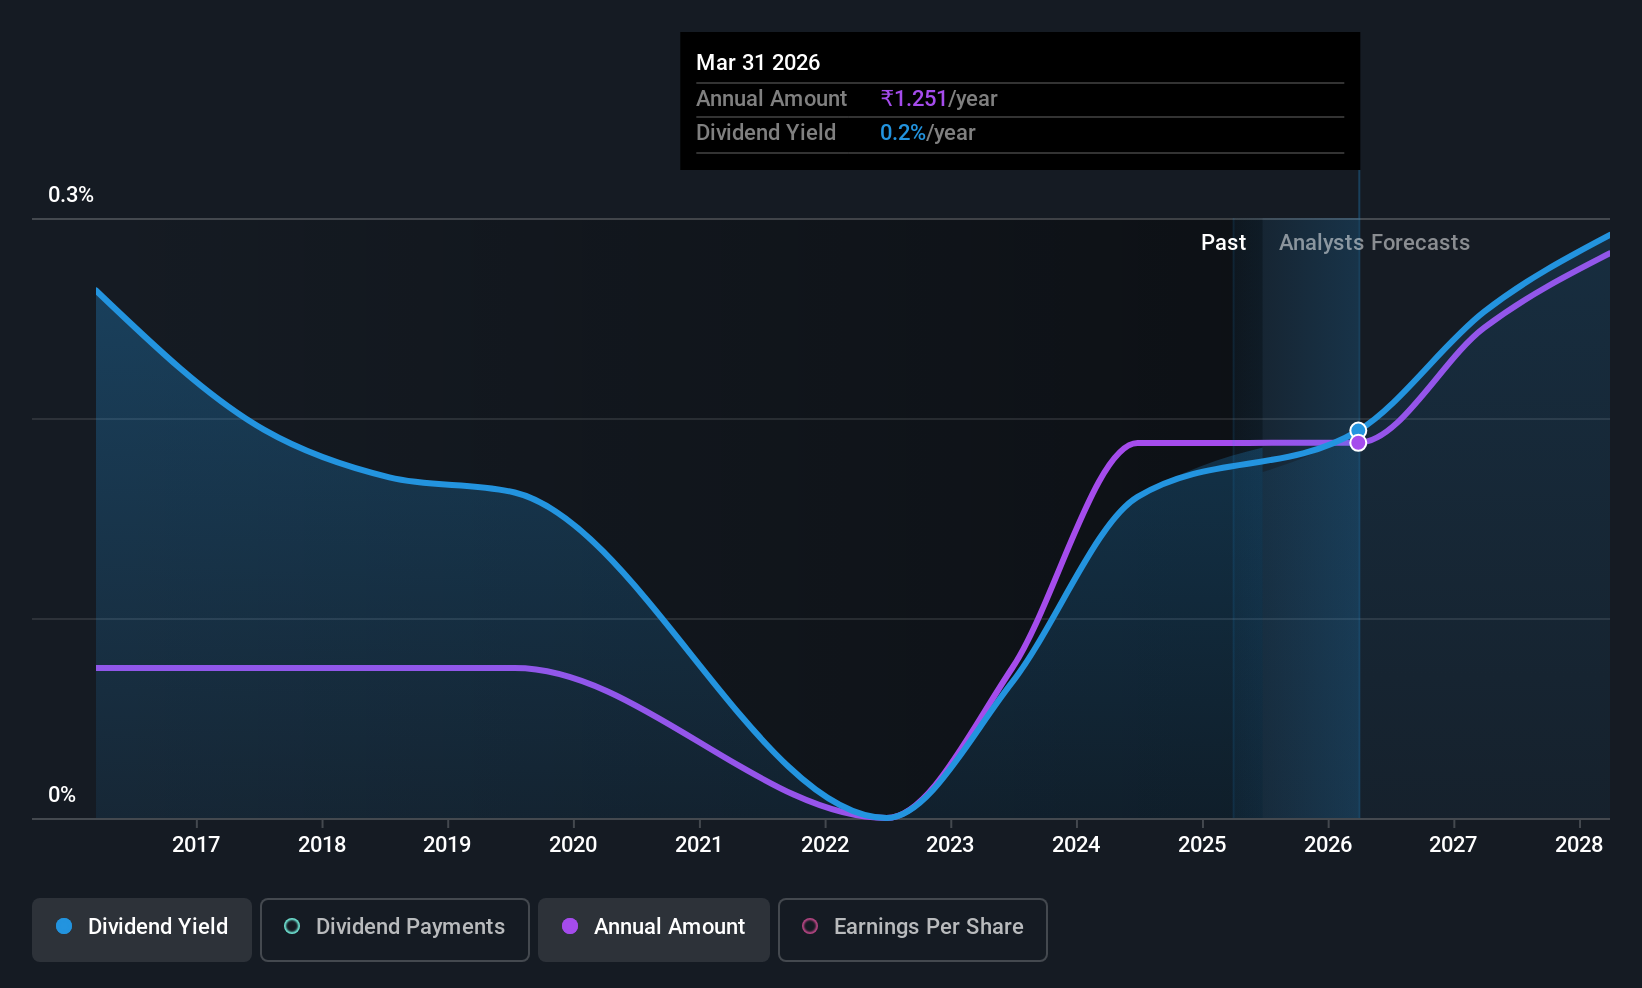Viewport: 1642px width, 988px height.
Task: Toggle the Dividend Yield series button
Action: [142, 930]
